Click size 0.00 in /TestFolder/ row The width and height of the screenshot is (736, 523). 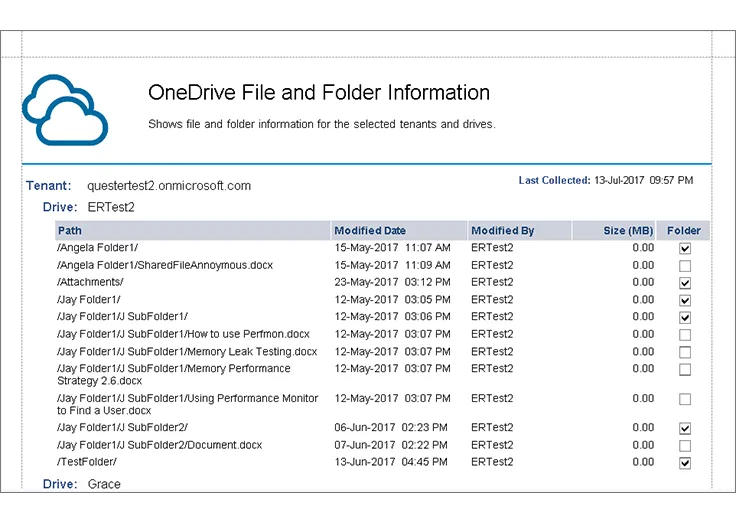(643, 462)
